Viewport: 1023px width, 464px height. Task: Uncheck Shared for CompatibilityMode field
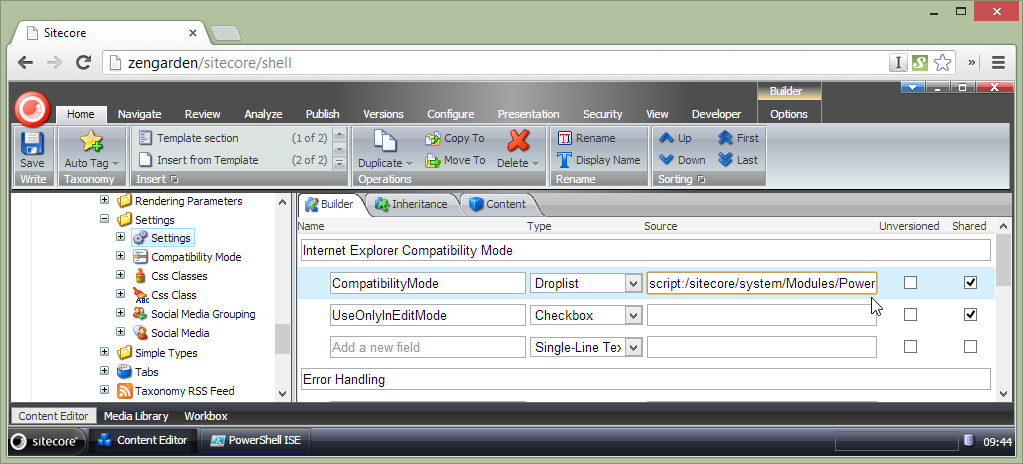969,283
